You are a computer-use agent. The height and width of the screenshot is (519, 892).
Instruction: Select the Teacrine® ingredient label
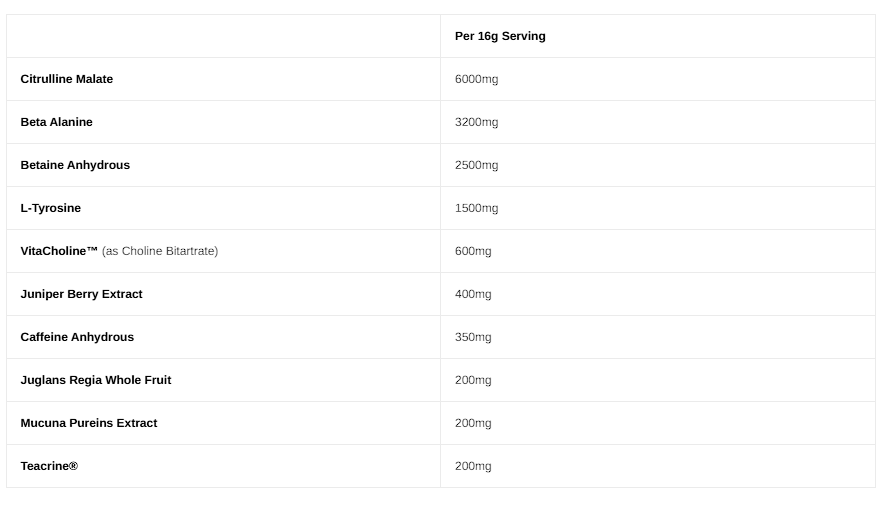(49, 466)
